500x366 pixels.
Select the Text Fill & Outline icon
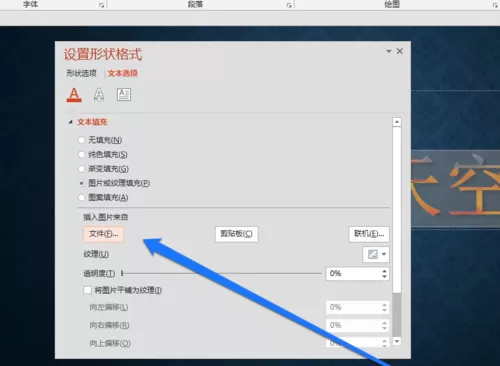74,95
